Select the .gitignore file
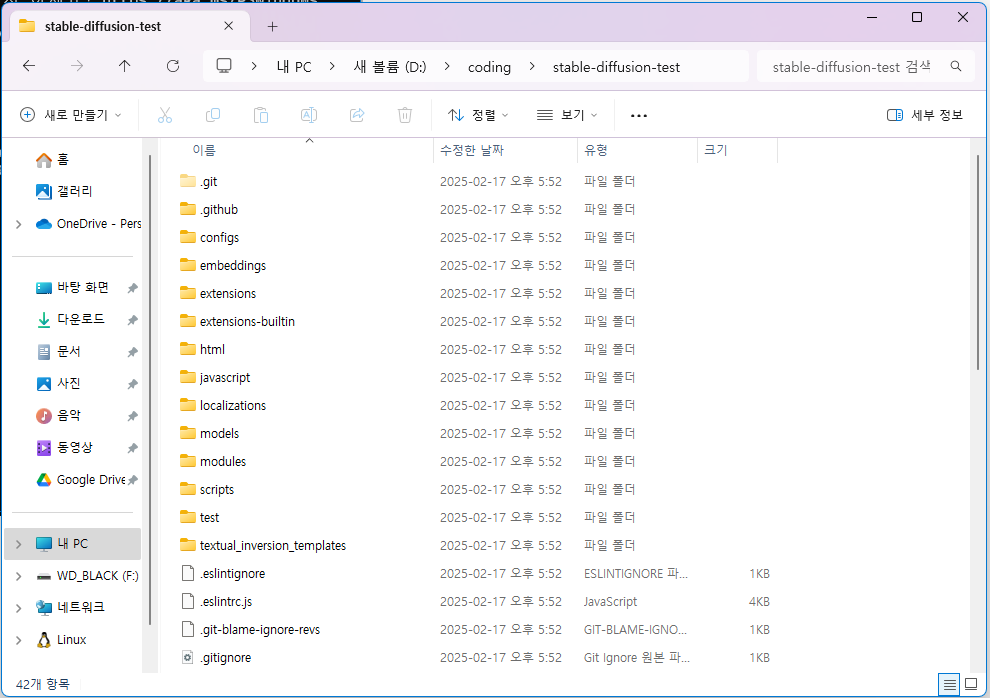 (216, 658)
